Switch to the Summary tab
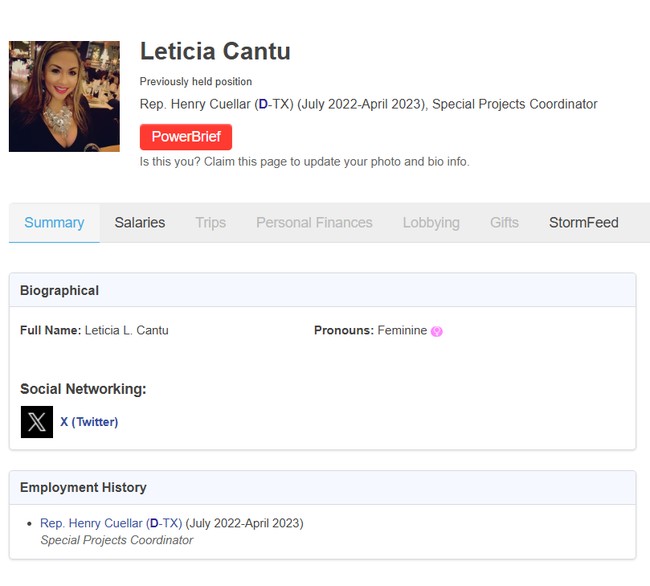This screenshot has height=586, width=650. click(x=54, y=223)
